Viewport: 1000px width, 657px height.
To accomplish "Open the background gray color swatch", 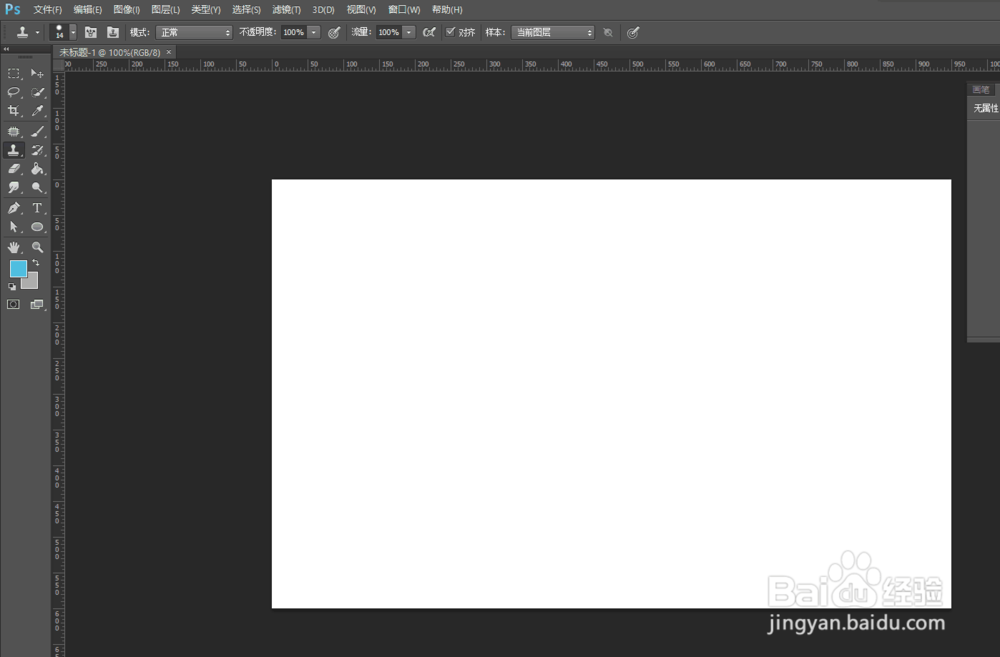I will [32, 282].
